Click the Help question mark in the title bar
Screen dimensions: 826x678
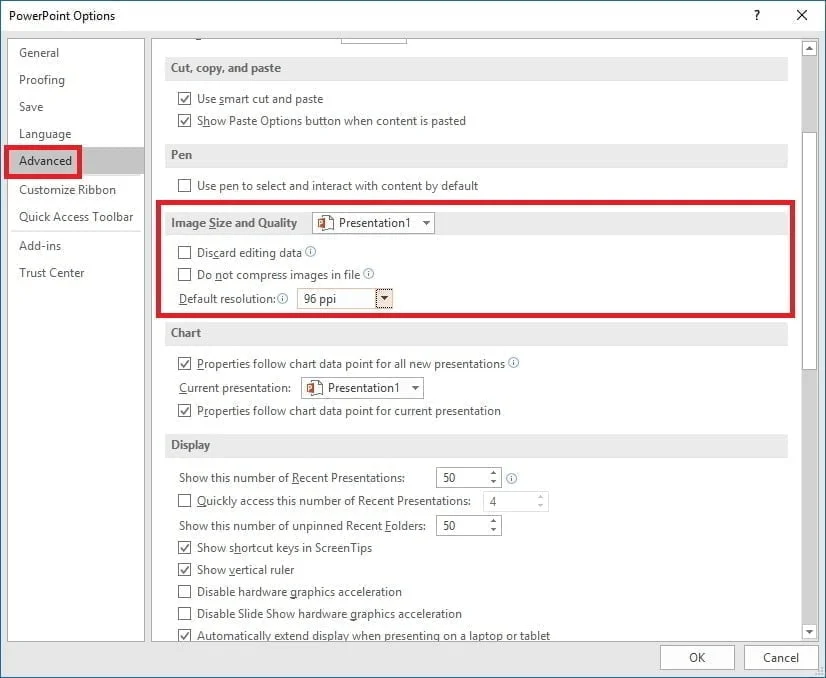point(757,15)
